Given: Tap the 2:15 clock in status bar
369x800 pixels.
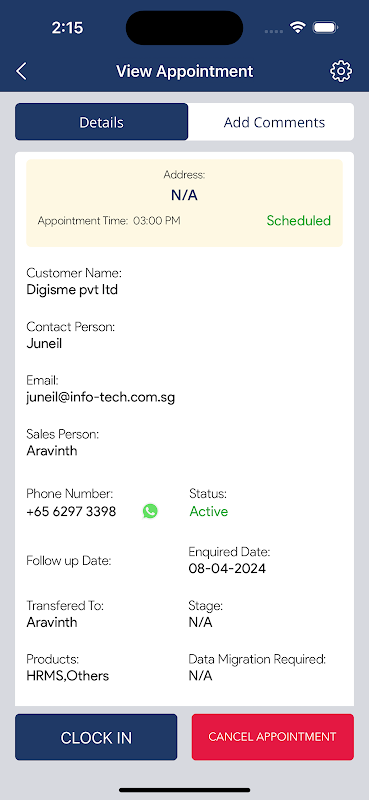Looking at the screenshot, I should tap(69, 28).
